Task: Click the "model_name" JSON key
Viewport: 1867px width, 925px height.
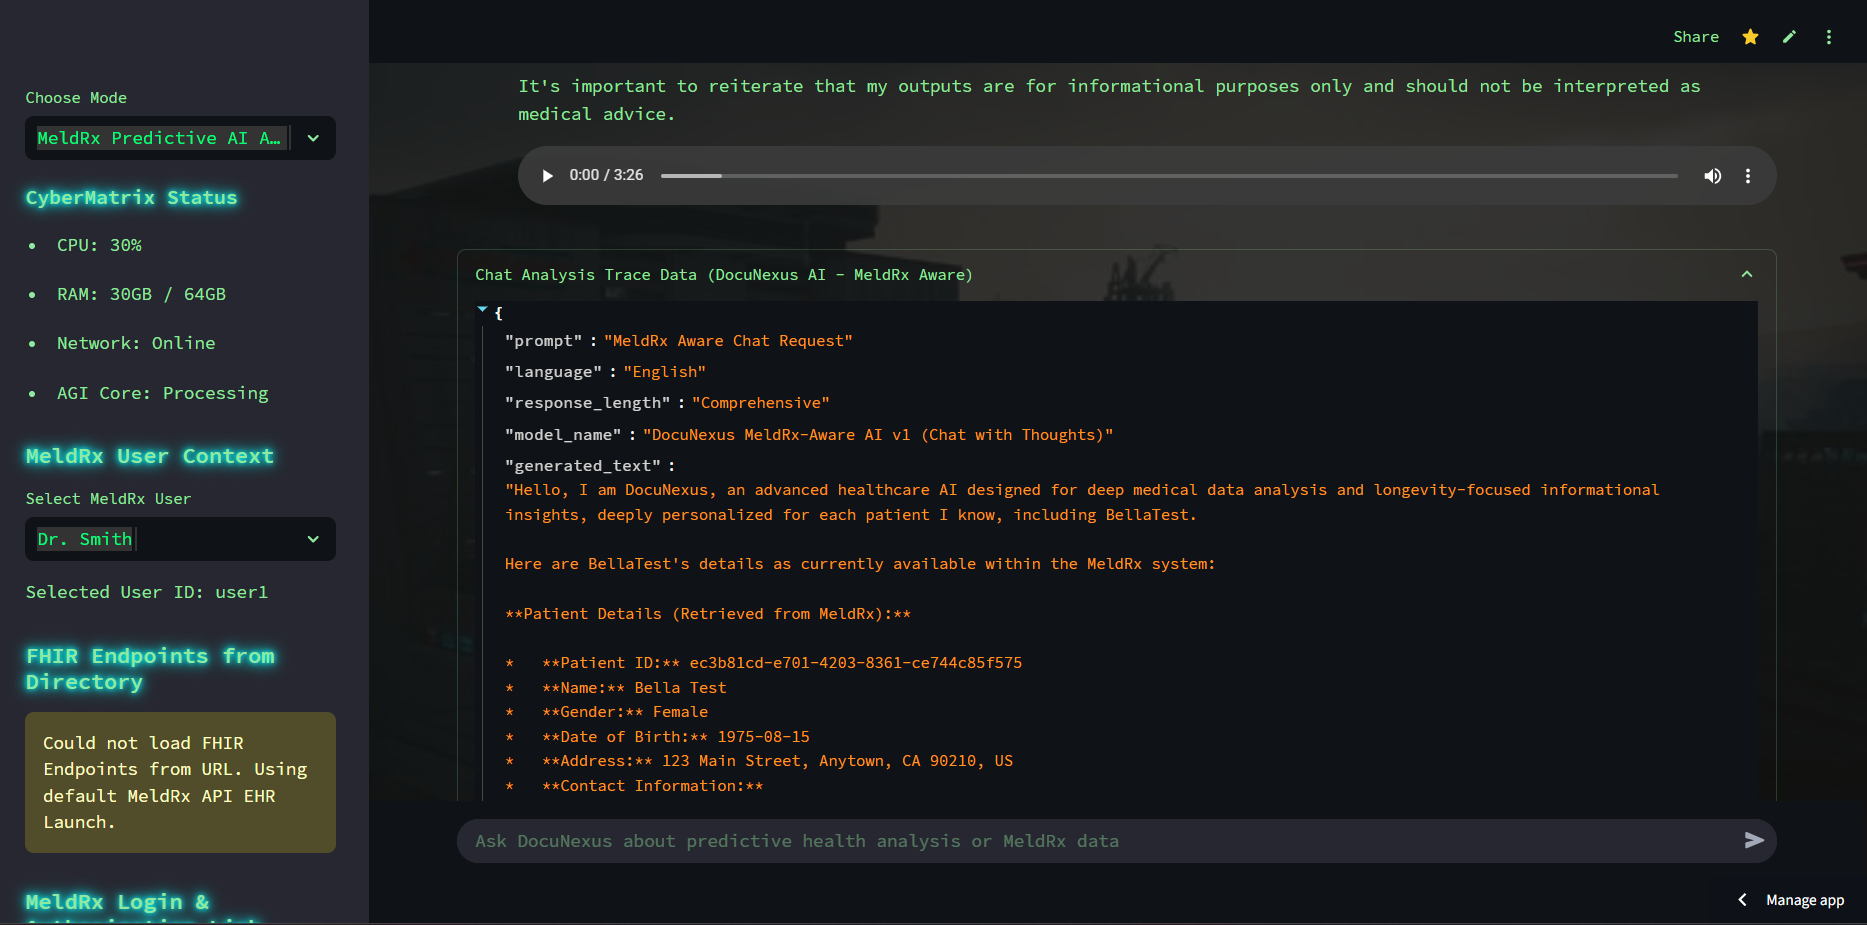Action: (563, 435)
